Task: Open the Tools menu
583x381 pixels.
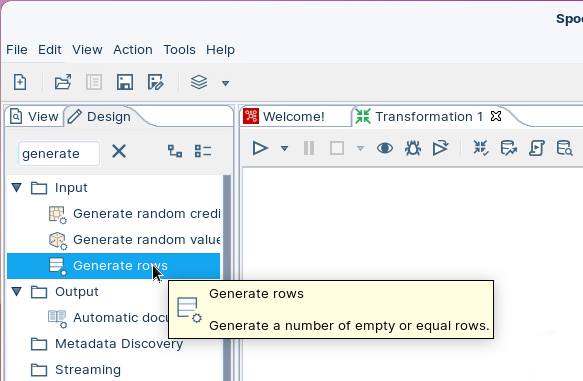Action: pyautogui.click(x=179, y=49)
